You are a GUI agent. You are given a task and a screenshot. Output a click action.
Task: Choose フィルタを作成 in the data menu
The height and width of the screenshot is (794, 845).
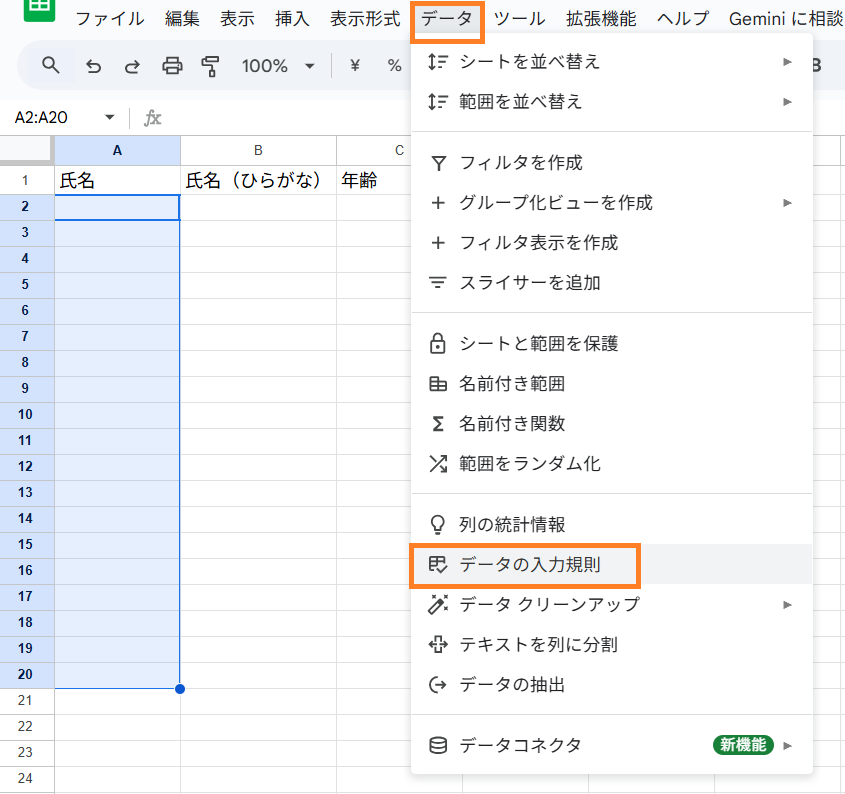point(520,163)
